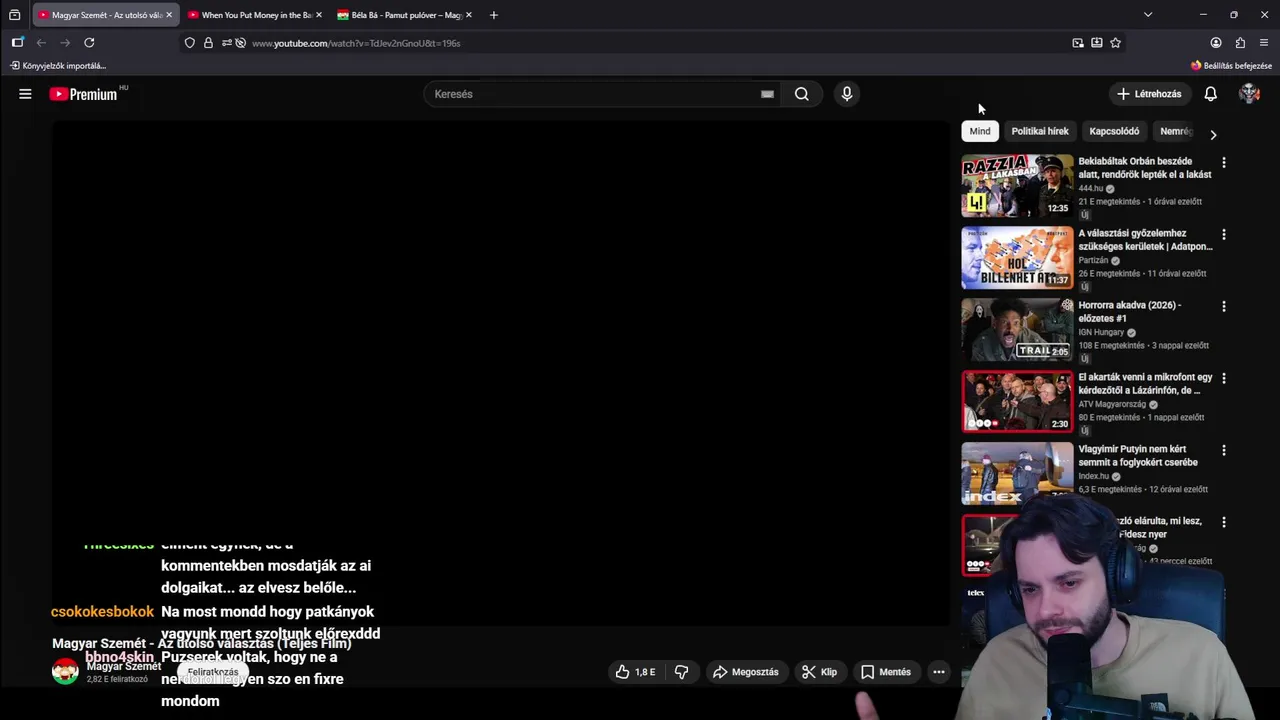Go back with browser back arrow
The height and width of the screenshot is (720, 1280).
tap(41, 43)
